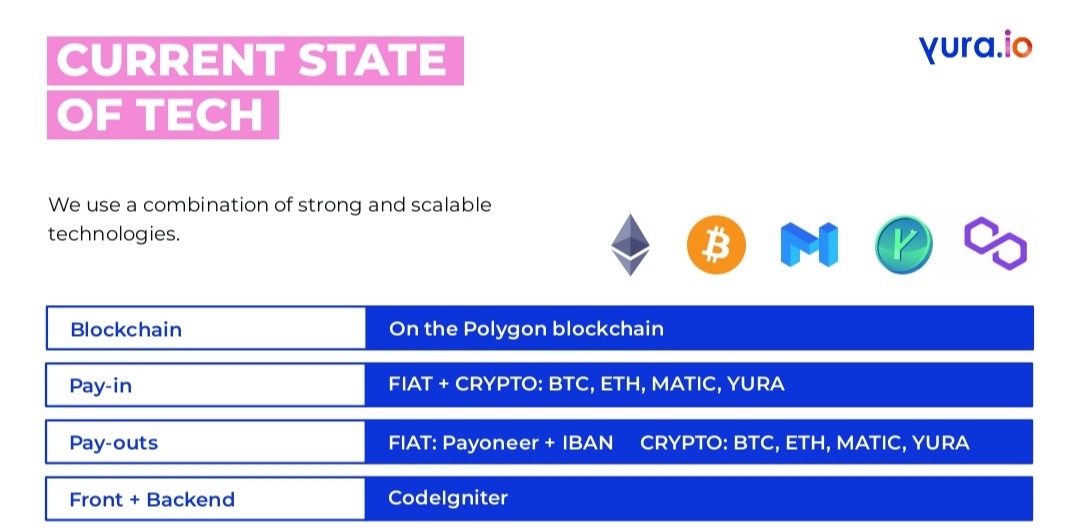This screenshot has width=1080, height=528.
Task: Click the blue Matic M logo
Action: pyautogui.click(x=809, y=245)
